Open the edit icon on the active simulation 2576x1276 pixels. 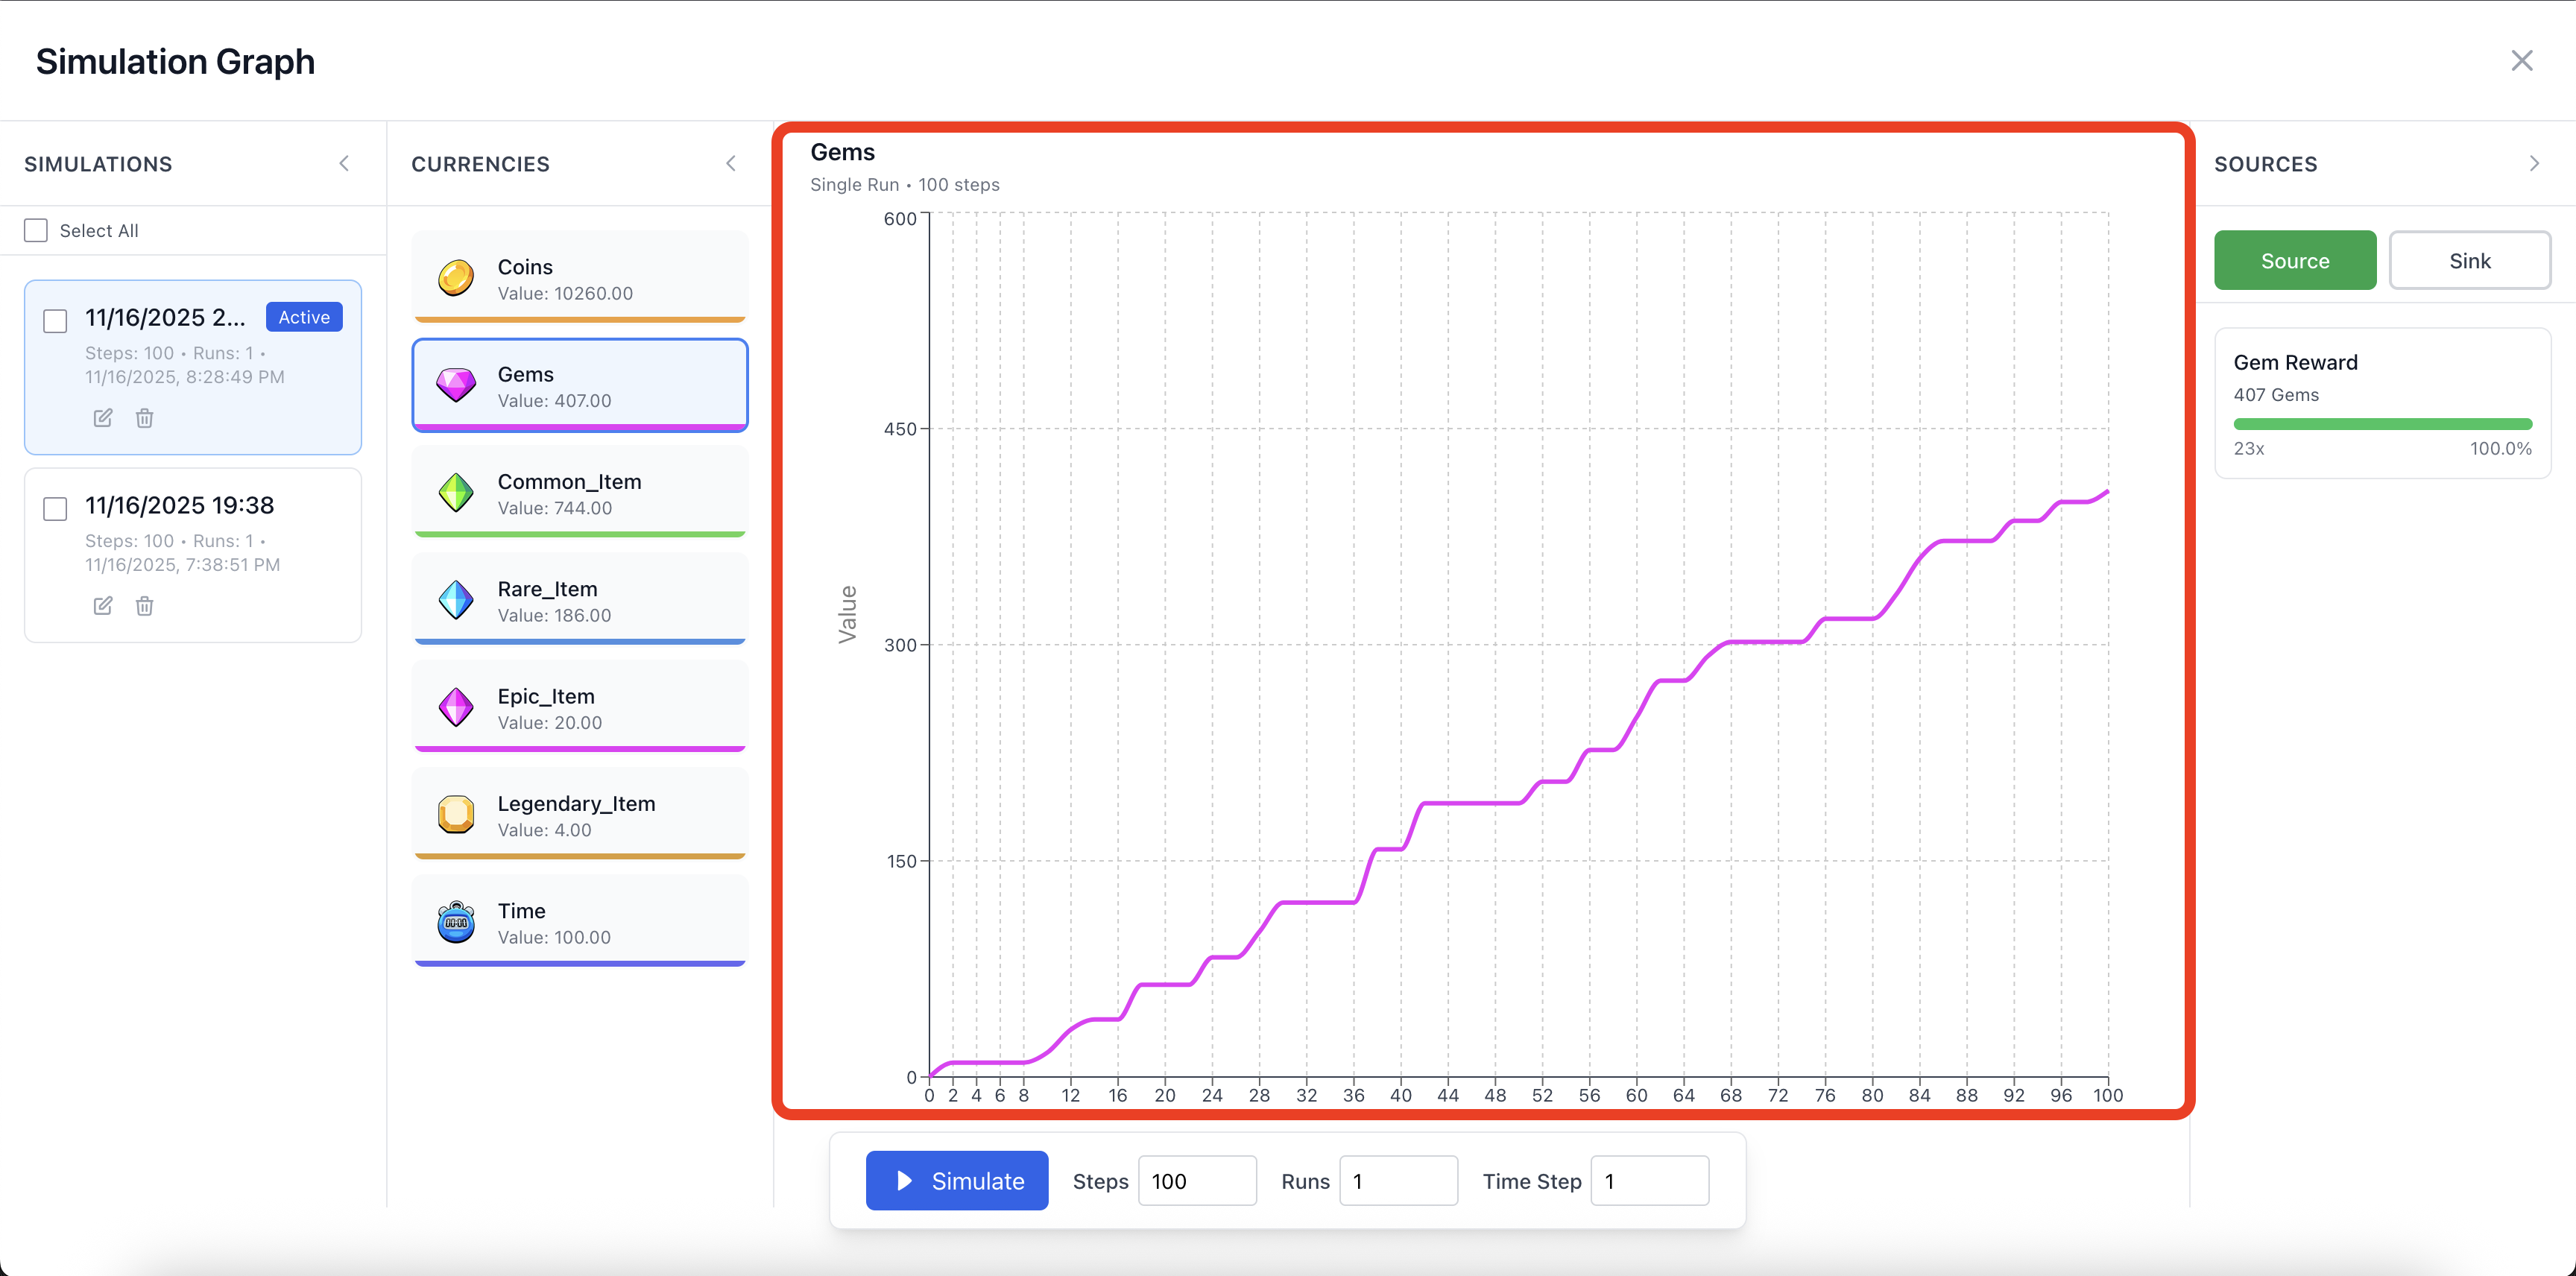tap(102, 418)
